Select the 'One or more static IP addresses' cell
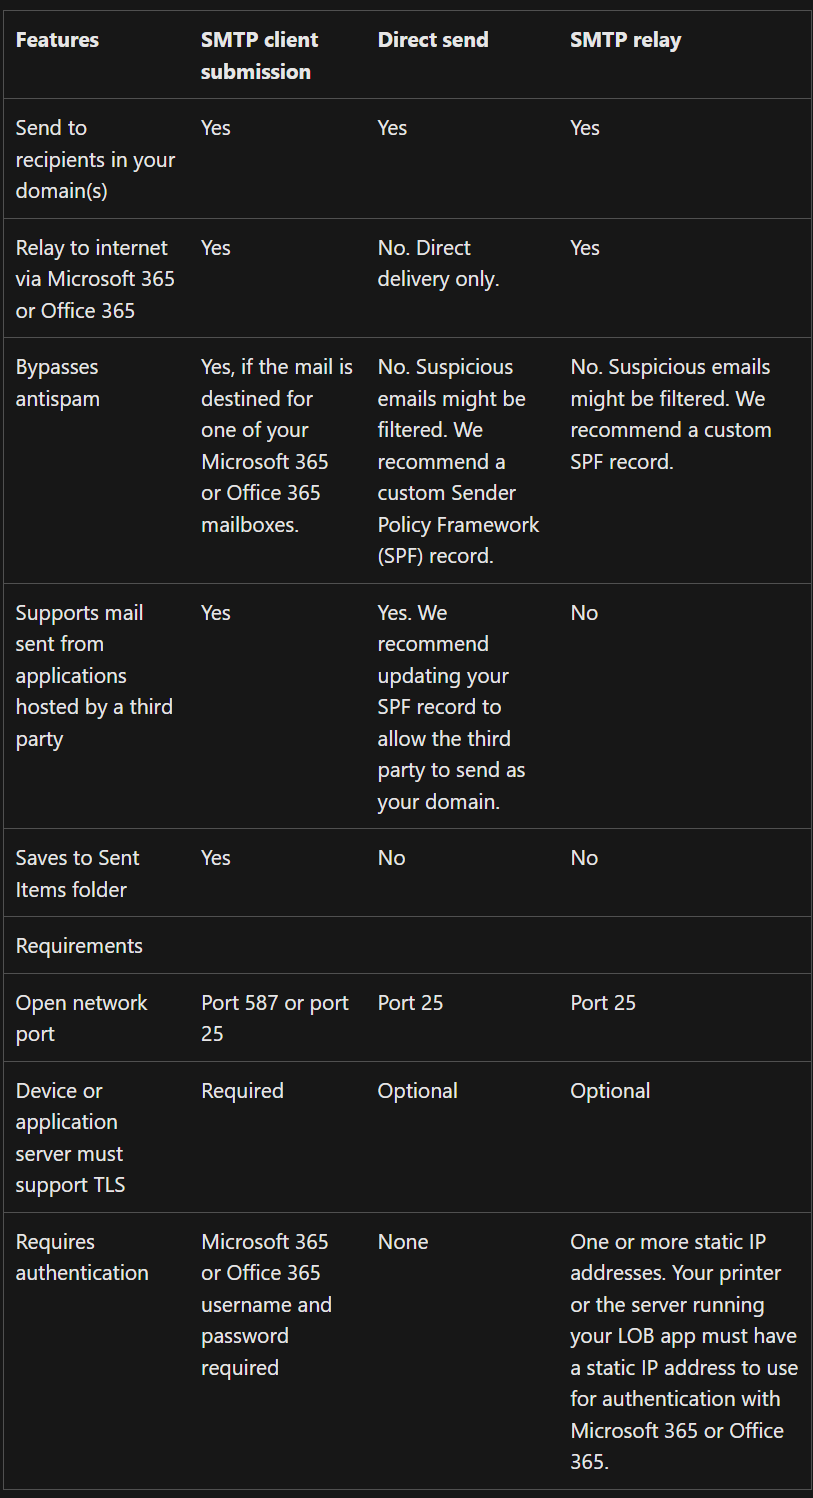The width and height of the screenshot is (813, 1498). pos(684,1351)
